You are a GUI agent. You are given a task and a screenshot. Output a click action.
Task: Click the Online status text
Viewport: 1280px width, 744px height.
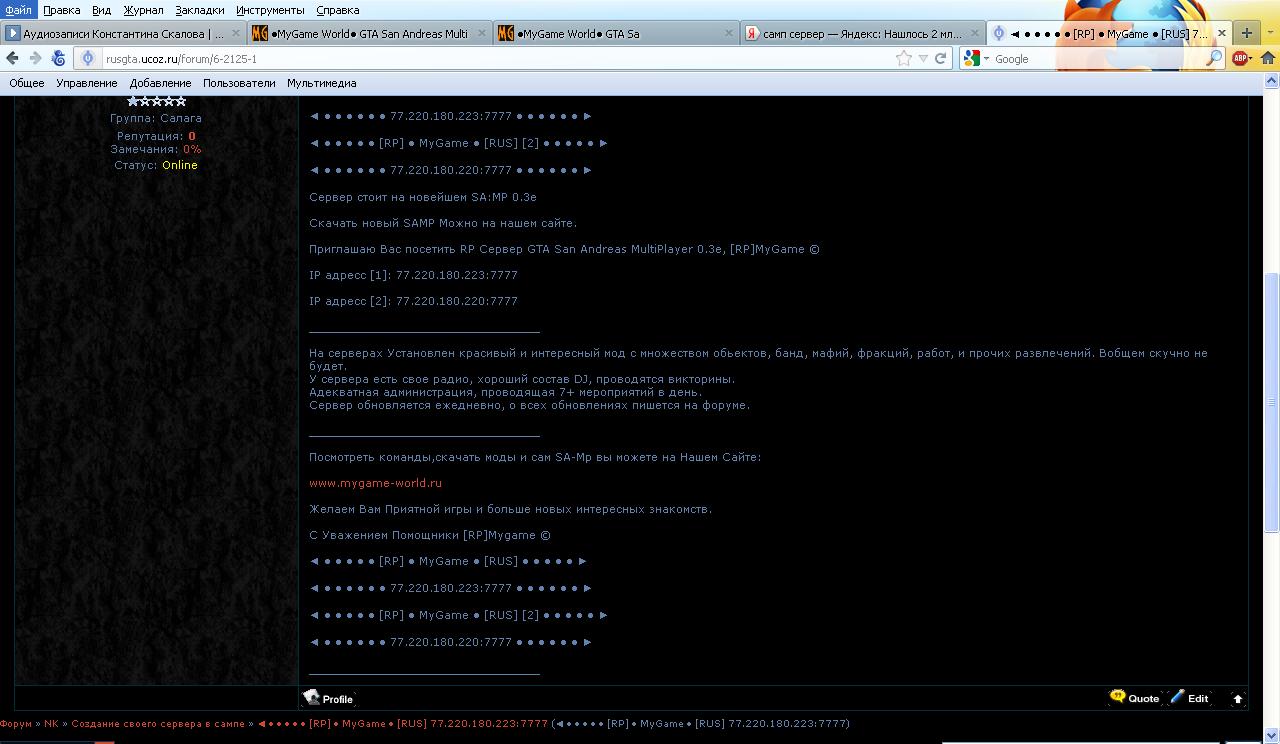pyautogui.click(x=180, y=165)
